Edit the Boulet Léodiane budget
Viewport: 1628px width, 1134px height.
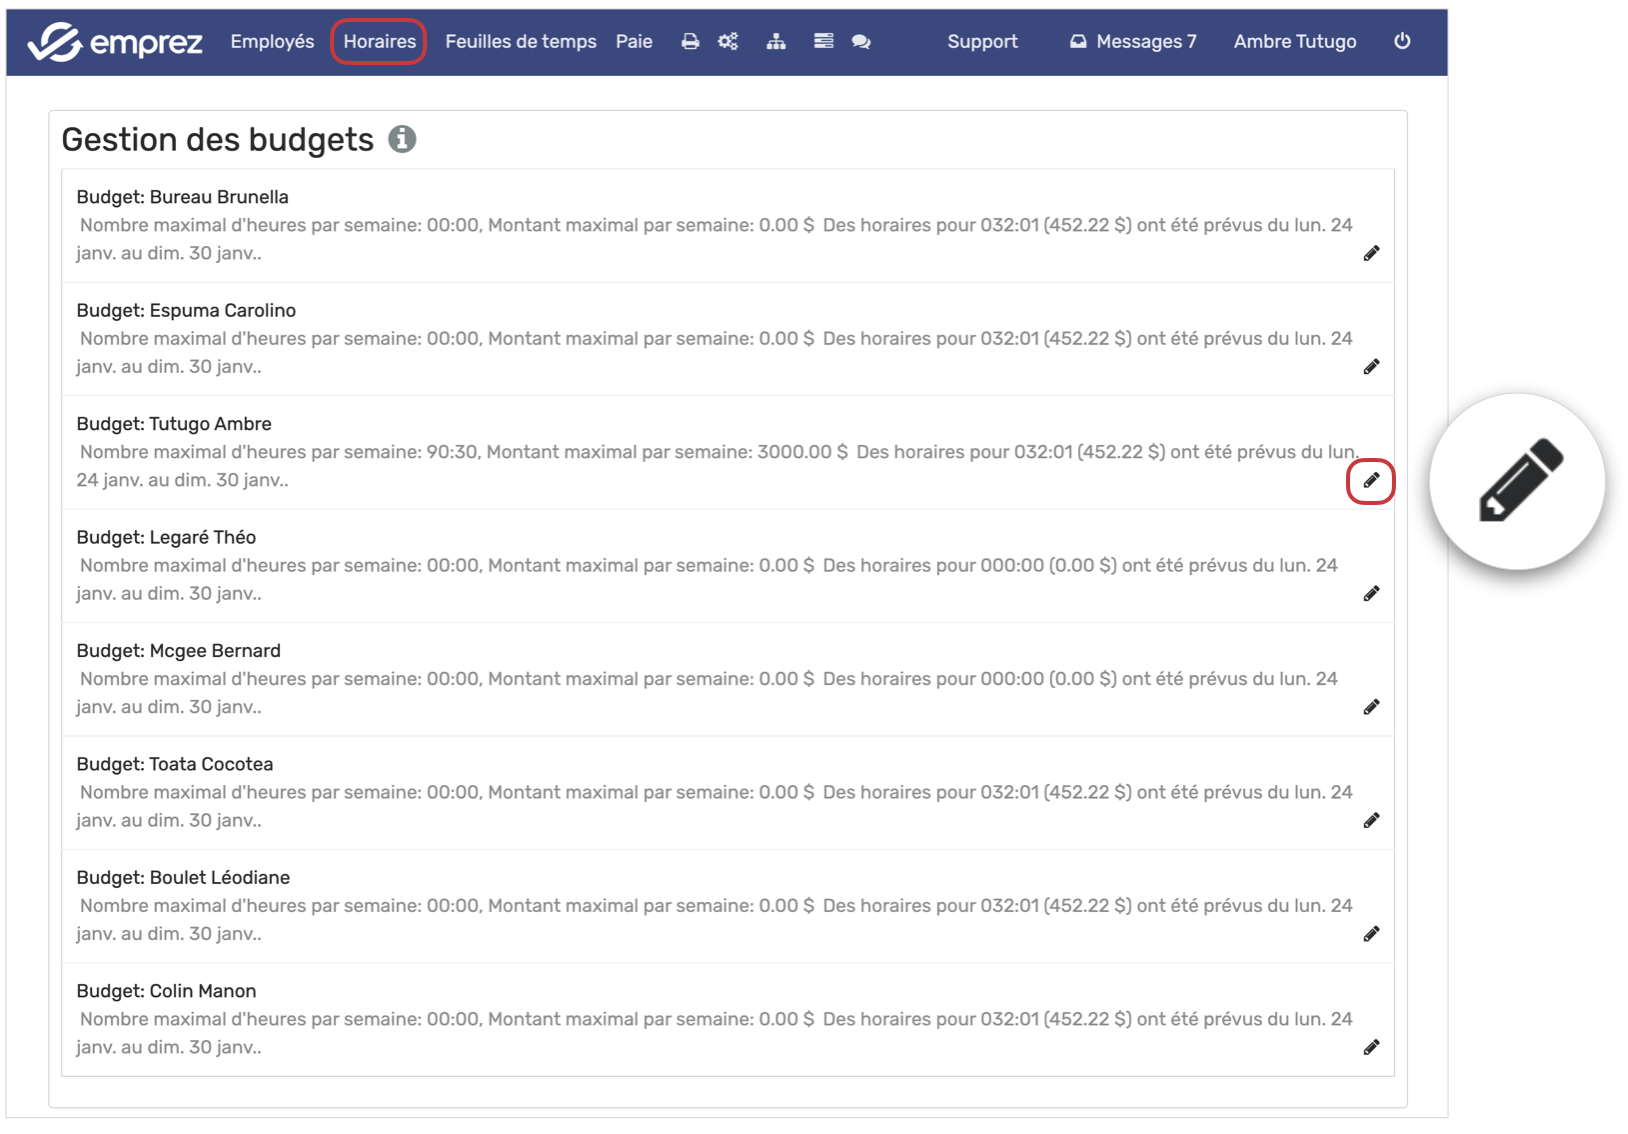click(x=1371, y=934)
